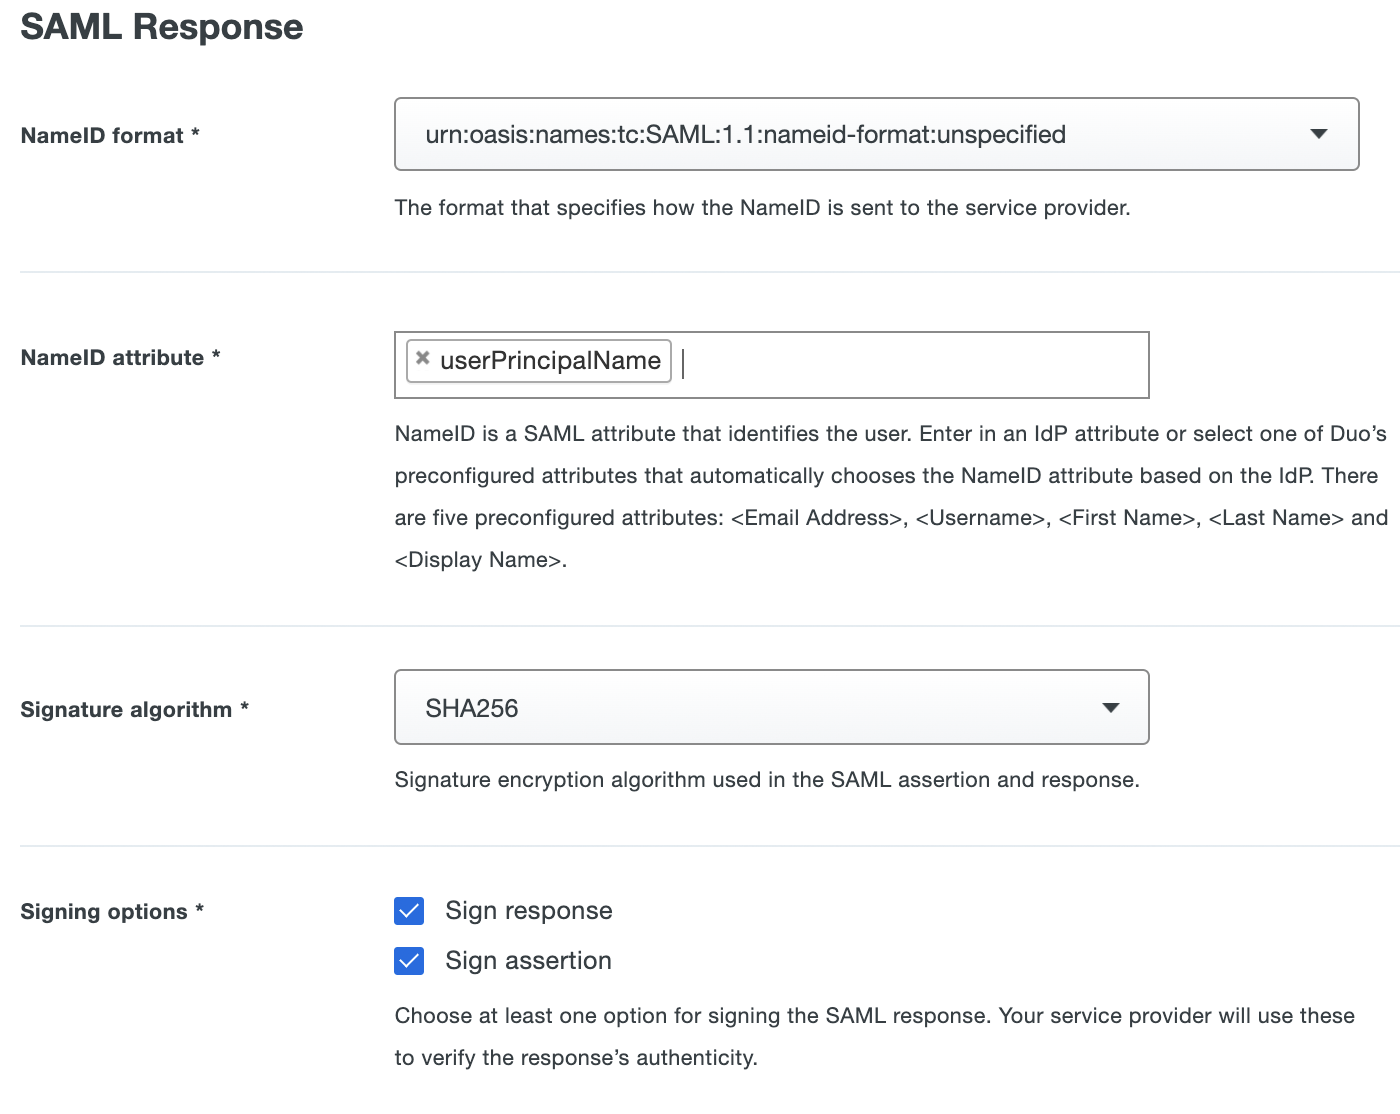Select the text urn:oasis:names:tc:SAML:1.1:nameid-format:unspecified
The height and width of the screenshot is (1114, 1400).
745,134
